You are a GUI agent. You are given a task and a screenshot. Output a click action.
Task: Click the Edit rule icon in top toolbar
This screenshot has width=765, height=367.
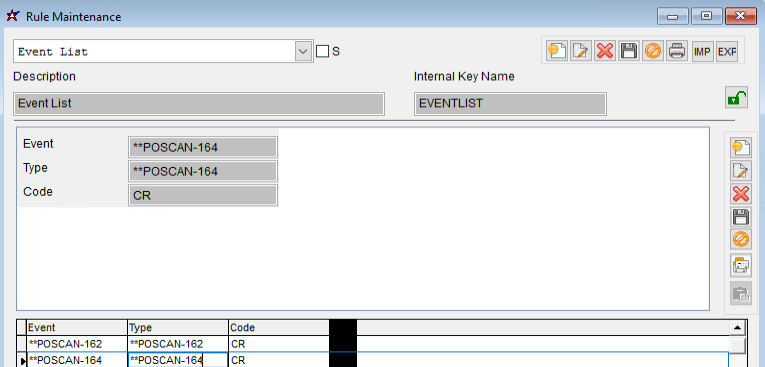581,51
